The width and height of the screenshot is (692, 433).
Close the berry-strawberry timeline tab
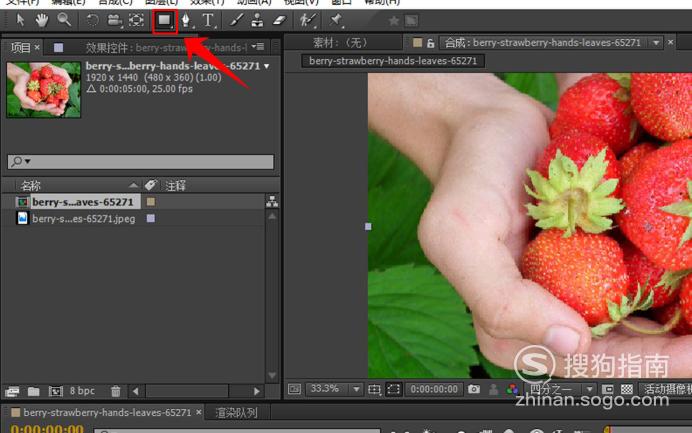199,412
